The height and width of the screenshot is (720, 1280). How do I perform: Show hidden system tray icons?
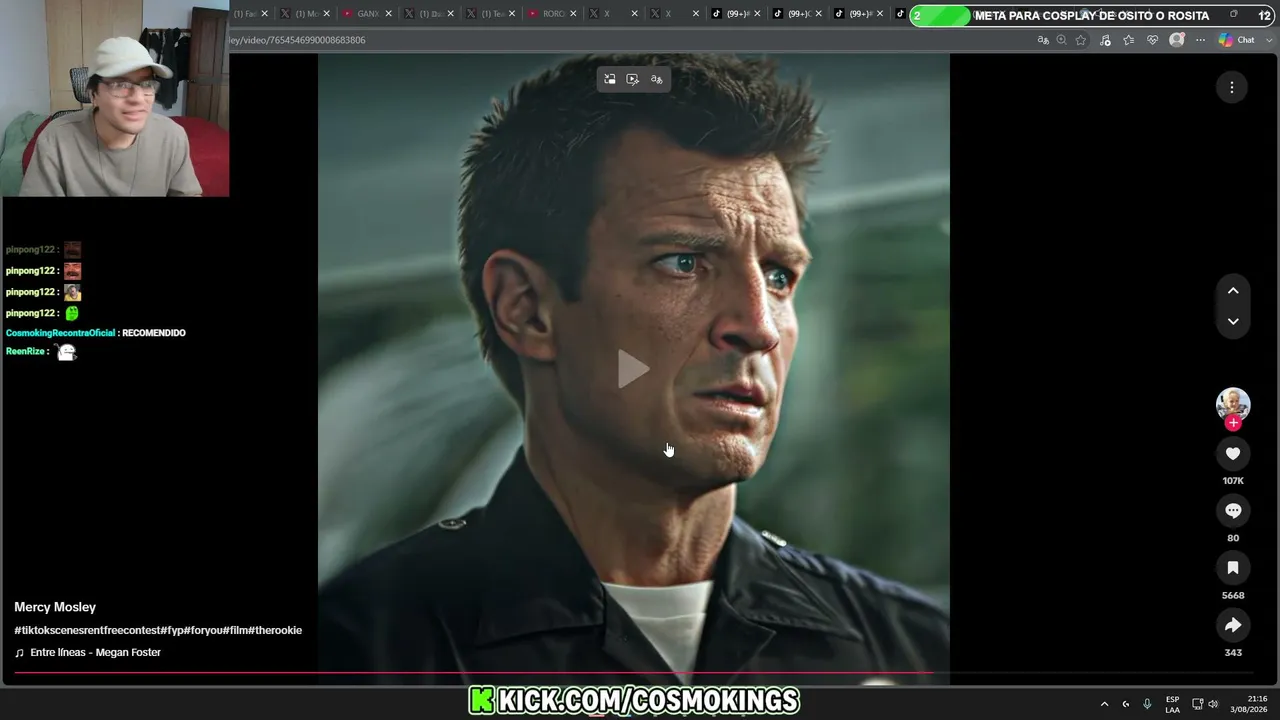pos(1104,704)
